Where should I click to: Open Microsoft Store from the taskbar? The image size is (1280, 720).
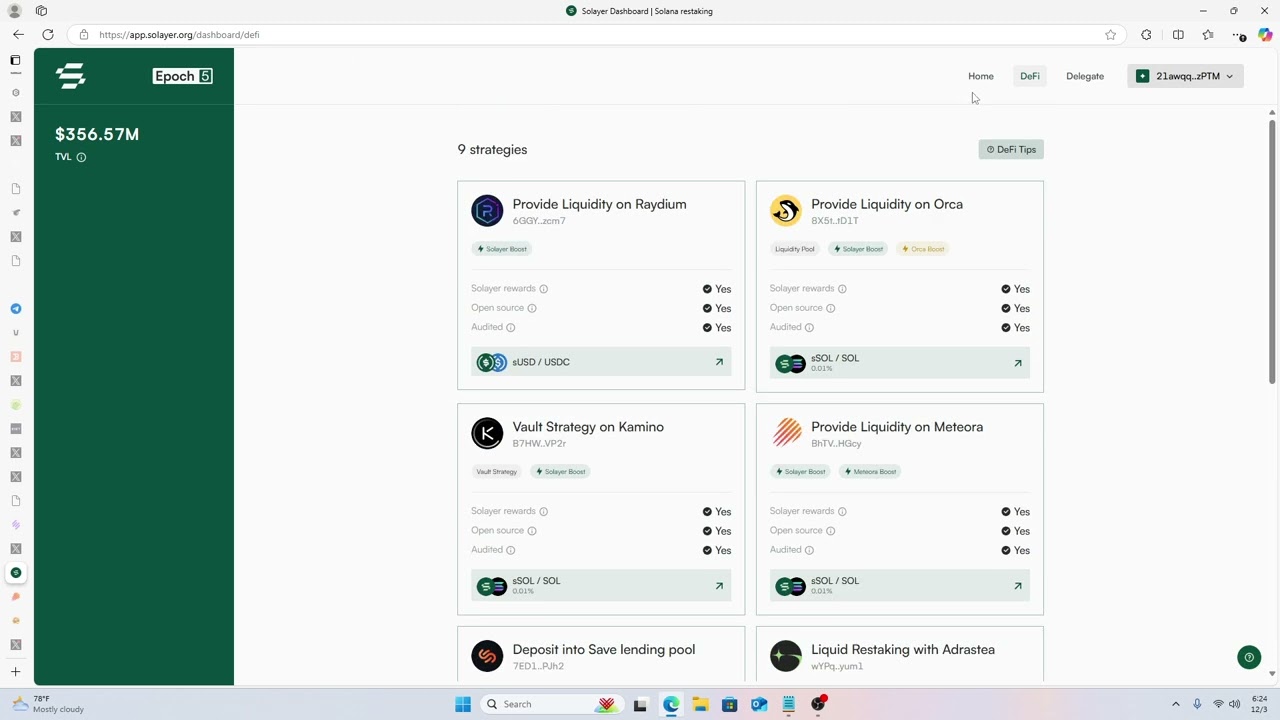click(x=730, y=704)
